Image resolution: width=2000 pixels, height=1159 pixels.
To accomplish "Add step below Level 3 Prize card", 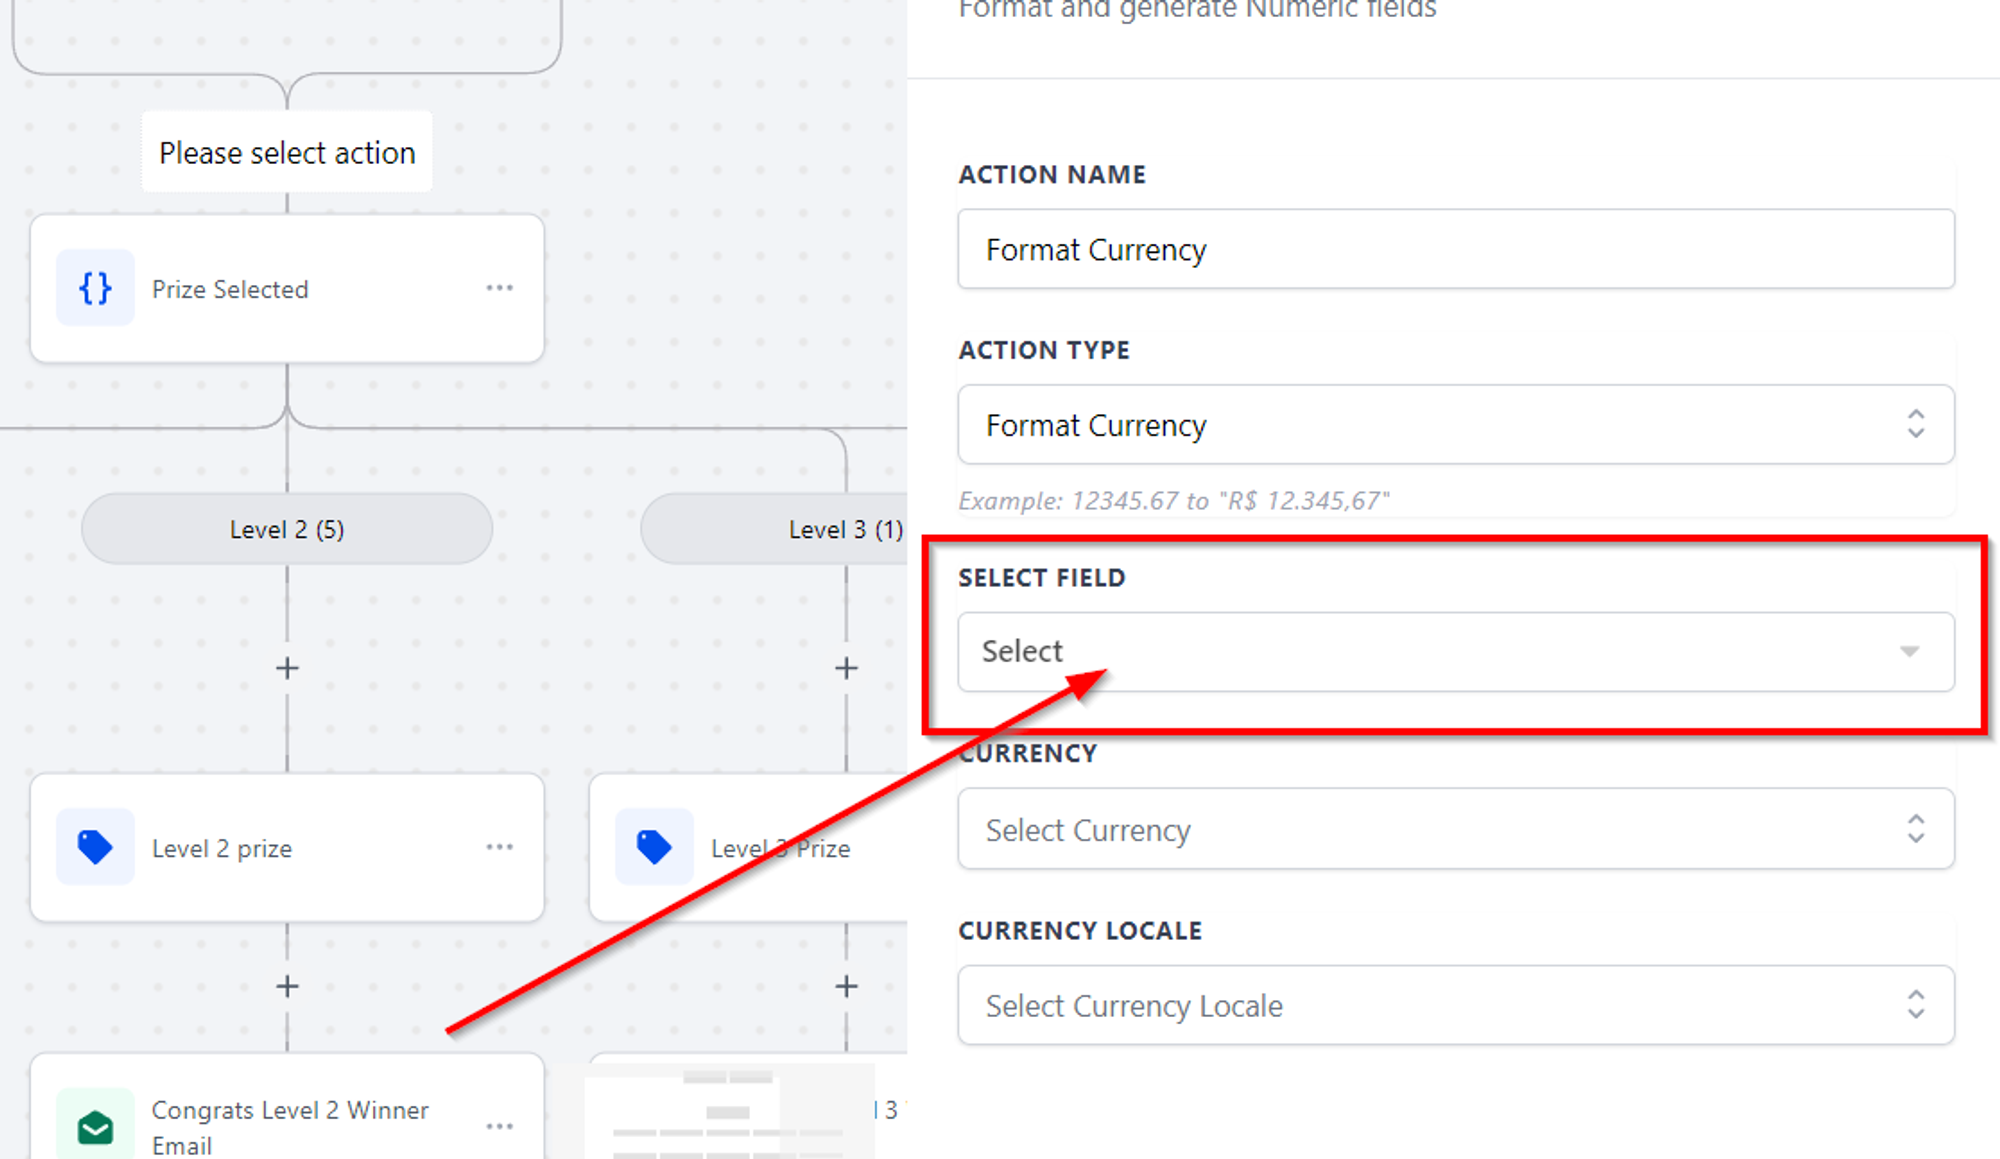I will tap(846, 986).
